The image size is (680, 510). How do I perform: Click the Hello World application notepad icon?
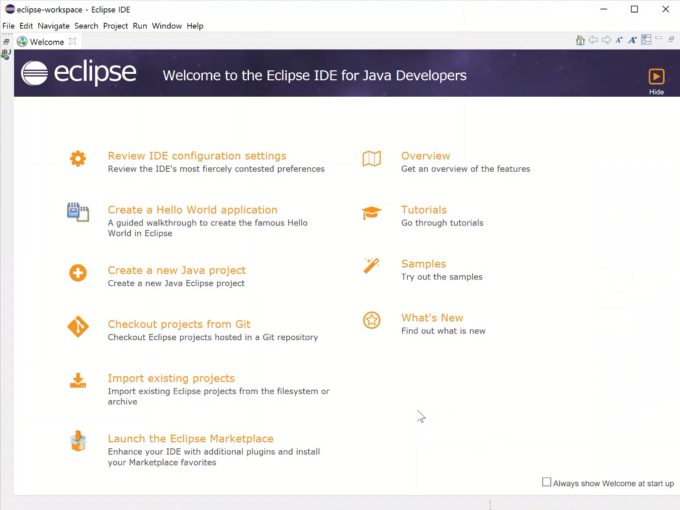tap(78, 212)
